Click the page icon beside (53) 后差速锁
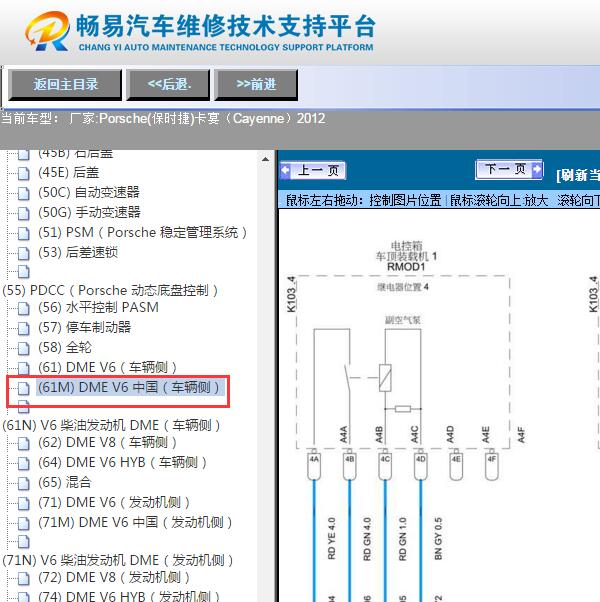The image size is (600, 602). coord(23,253)
